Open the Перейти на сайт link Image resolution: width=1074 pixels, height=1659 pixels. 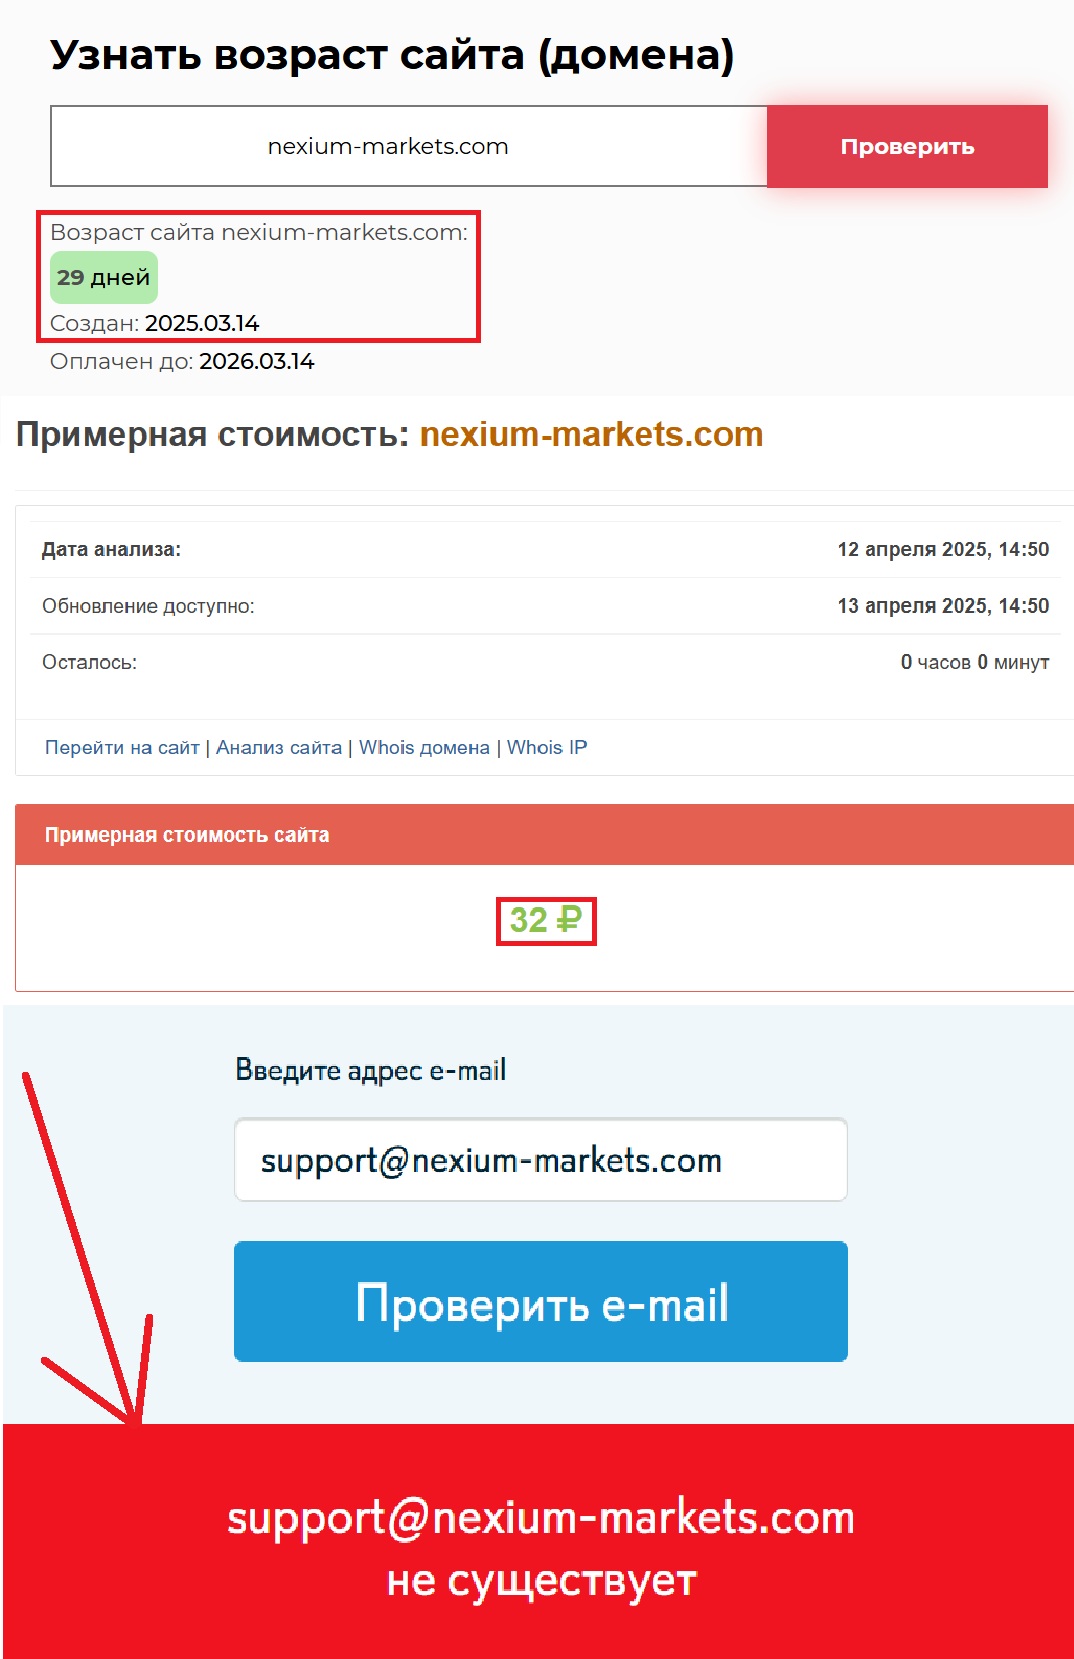point(122,747)
